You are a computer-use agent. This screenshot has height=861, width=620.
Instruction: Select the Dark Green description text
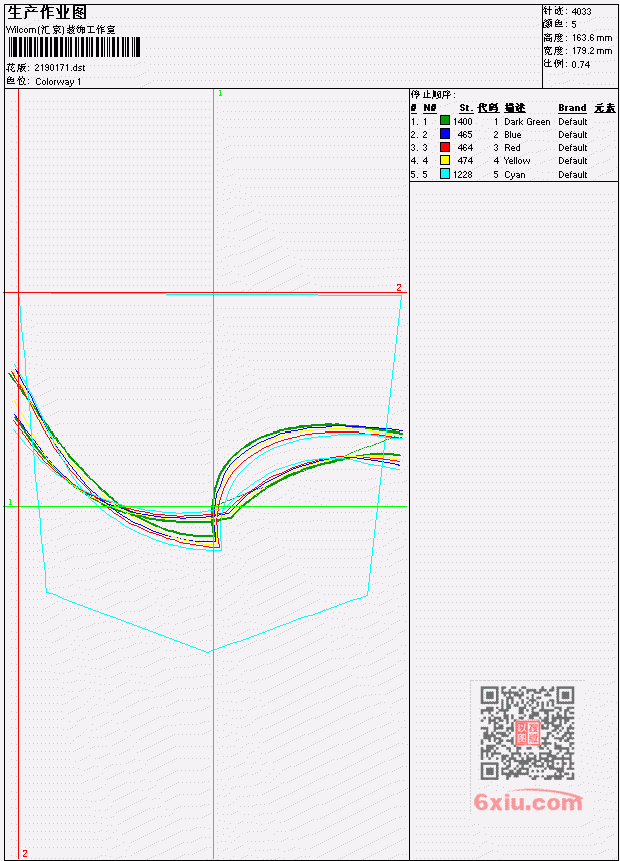(527, 122)
